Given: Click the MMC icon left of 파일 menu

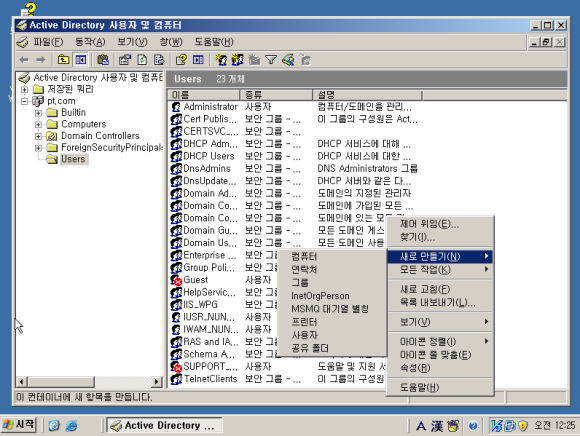Looking at the screenshot, I should [x=23, y=42].
